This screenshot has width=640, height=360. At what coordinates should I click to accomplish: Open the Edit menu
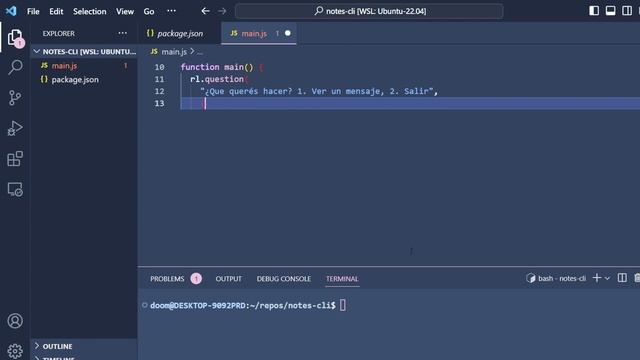tap(56, 11)
